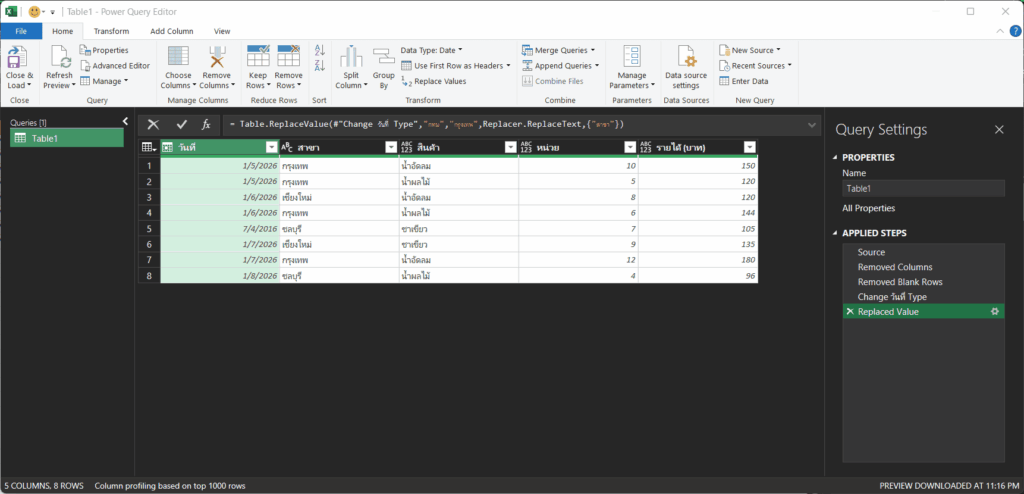The height and width of the screenshot is (494, 1024).
Task: Click Replace Values in Transform group
Action: tap(433, 81)
